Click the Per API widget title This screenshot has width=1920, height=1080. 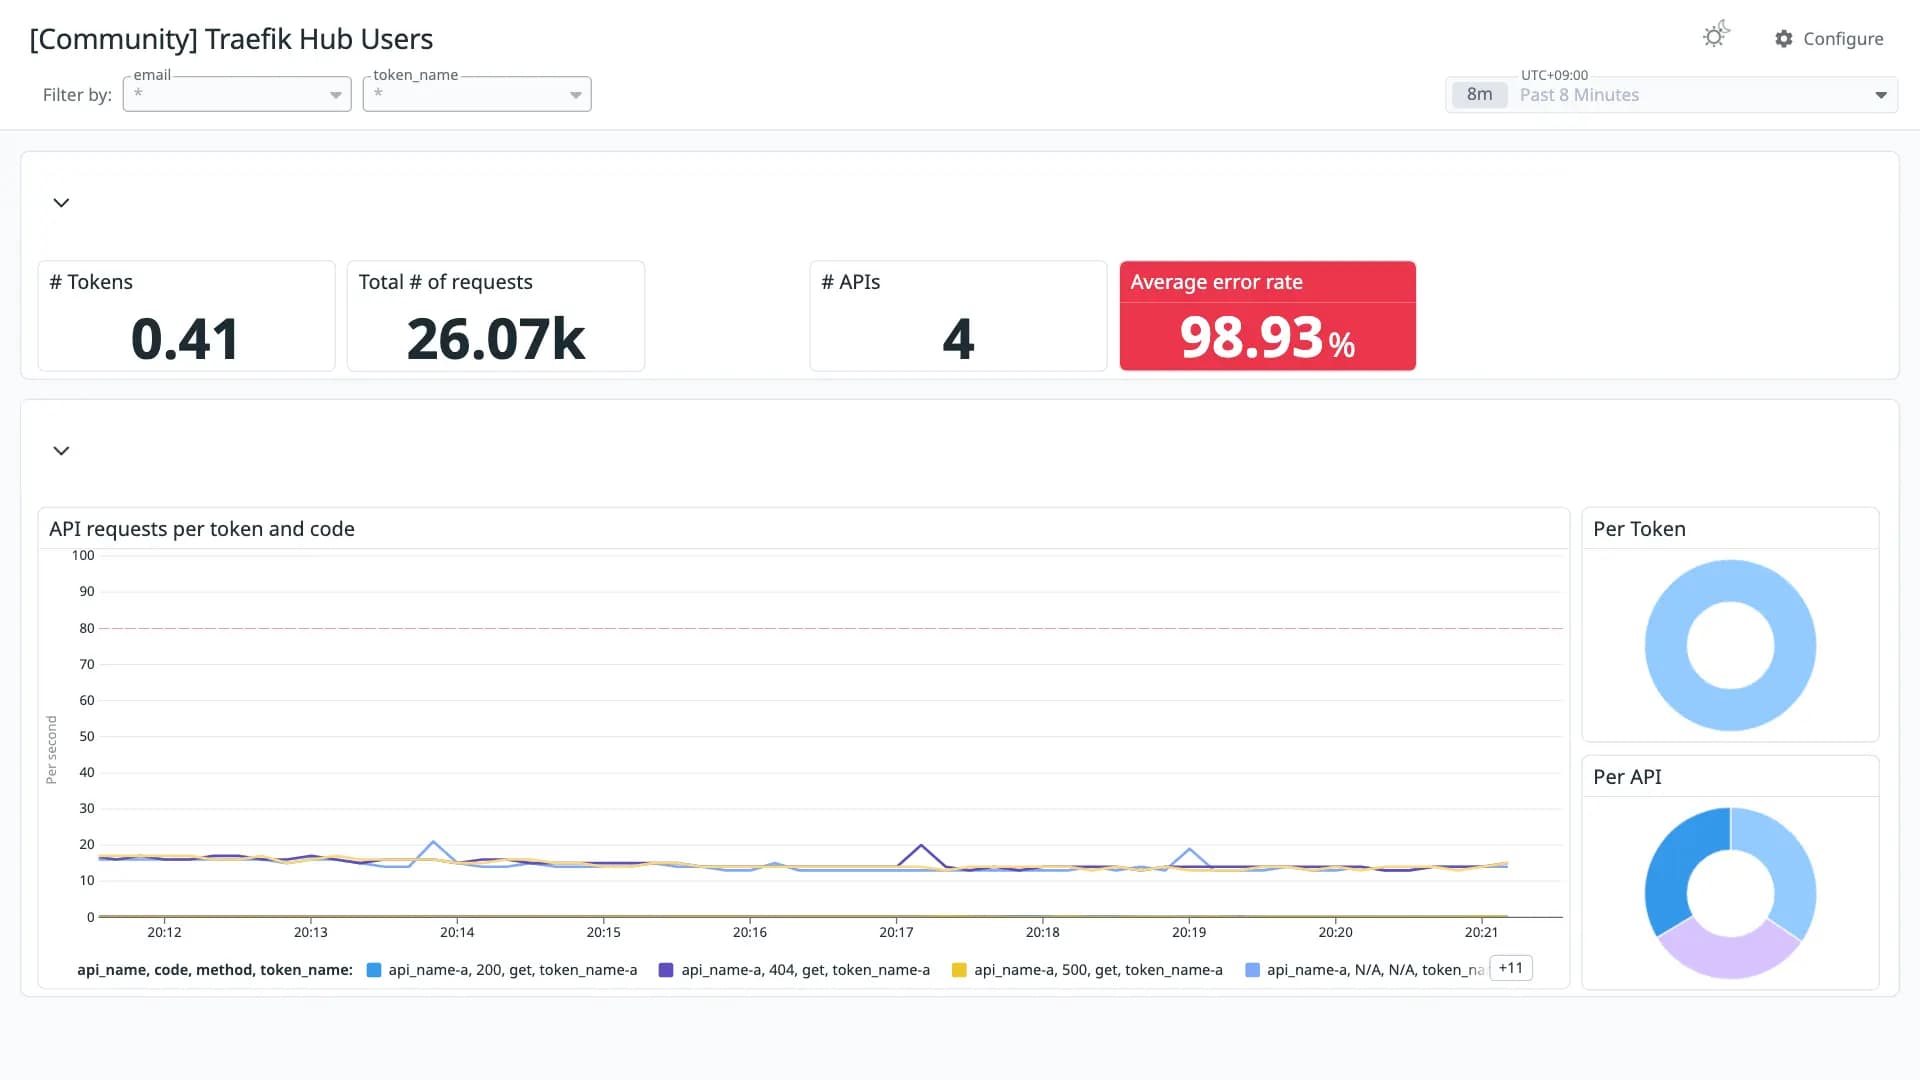pos(1627,777)
